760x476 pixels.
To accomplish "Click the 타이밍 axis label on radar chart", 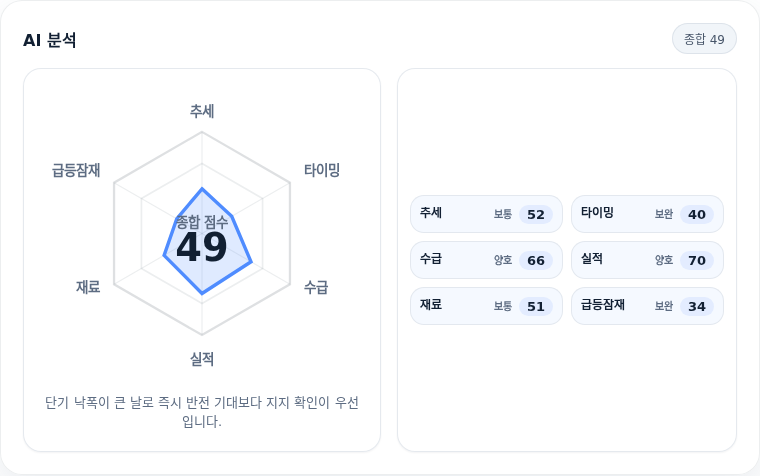I will coord(322,170).
